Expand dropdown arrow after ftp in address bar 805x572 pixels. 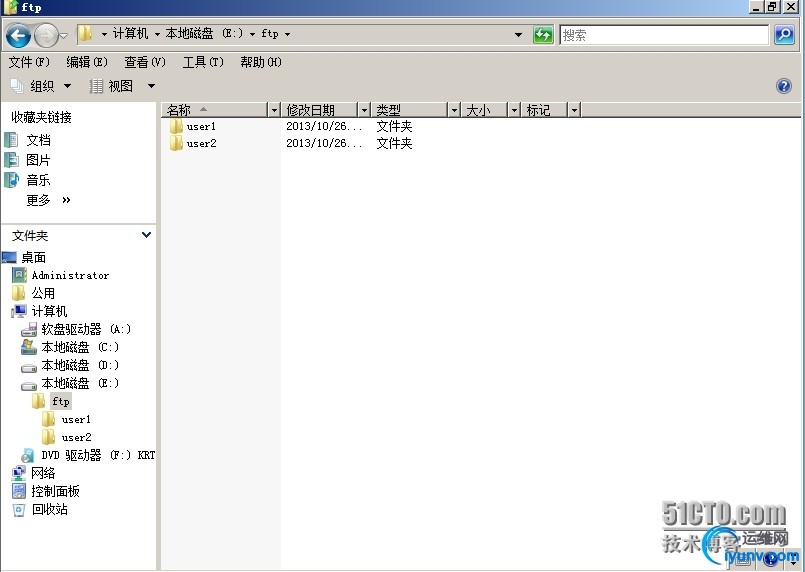click(x=288, y=34)
